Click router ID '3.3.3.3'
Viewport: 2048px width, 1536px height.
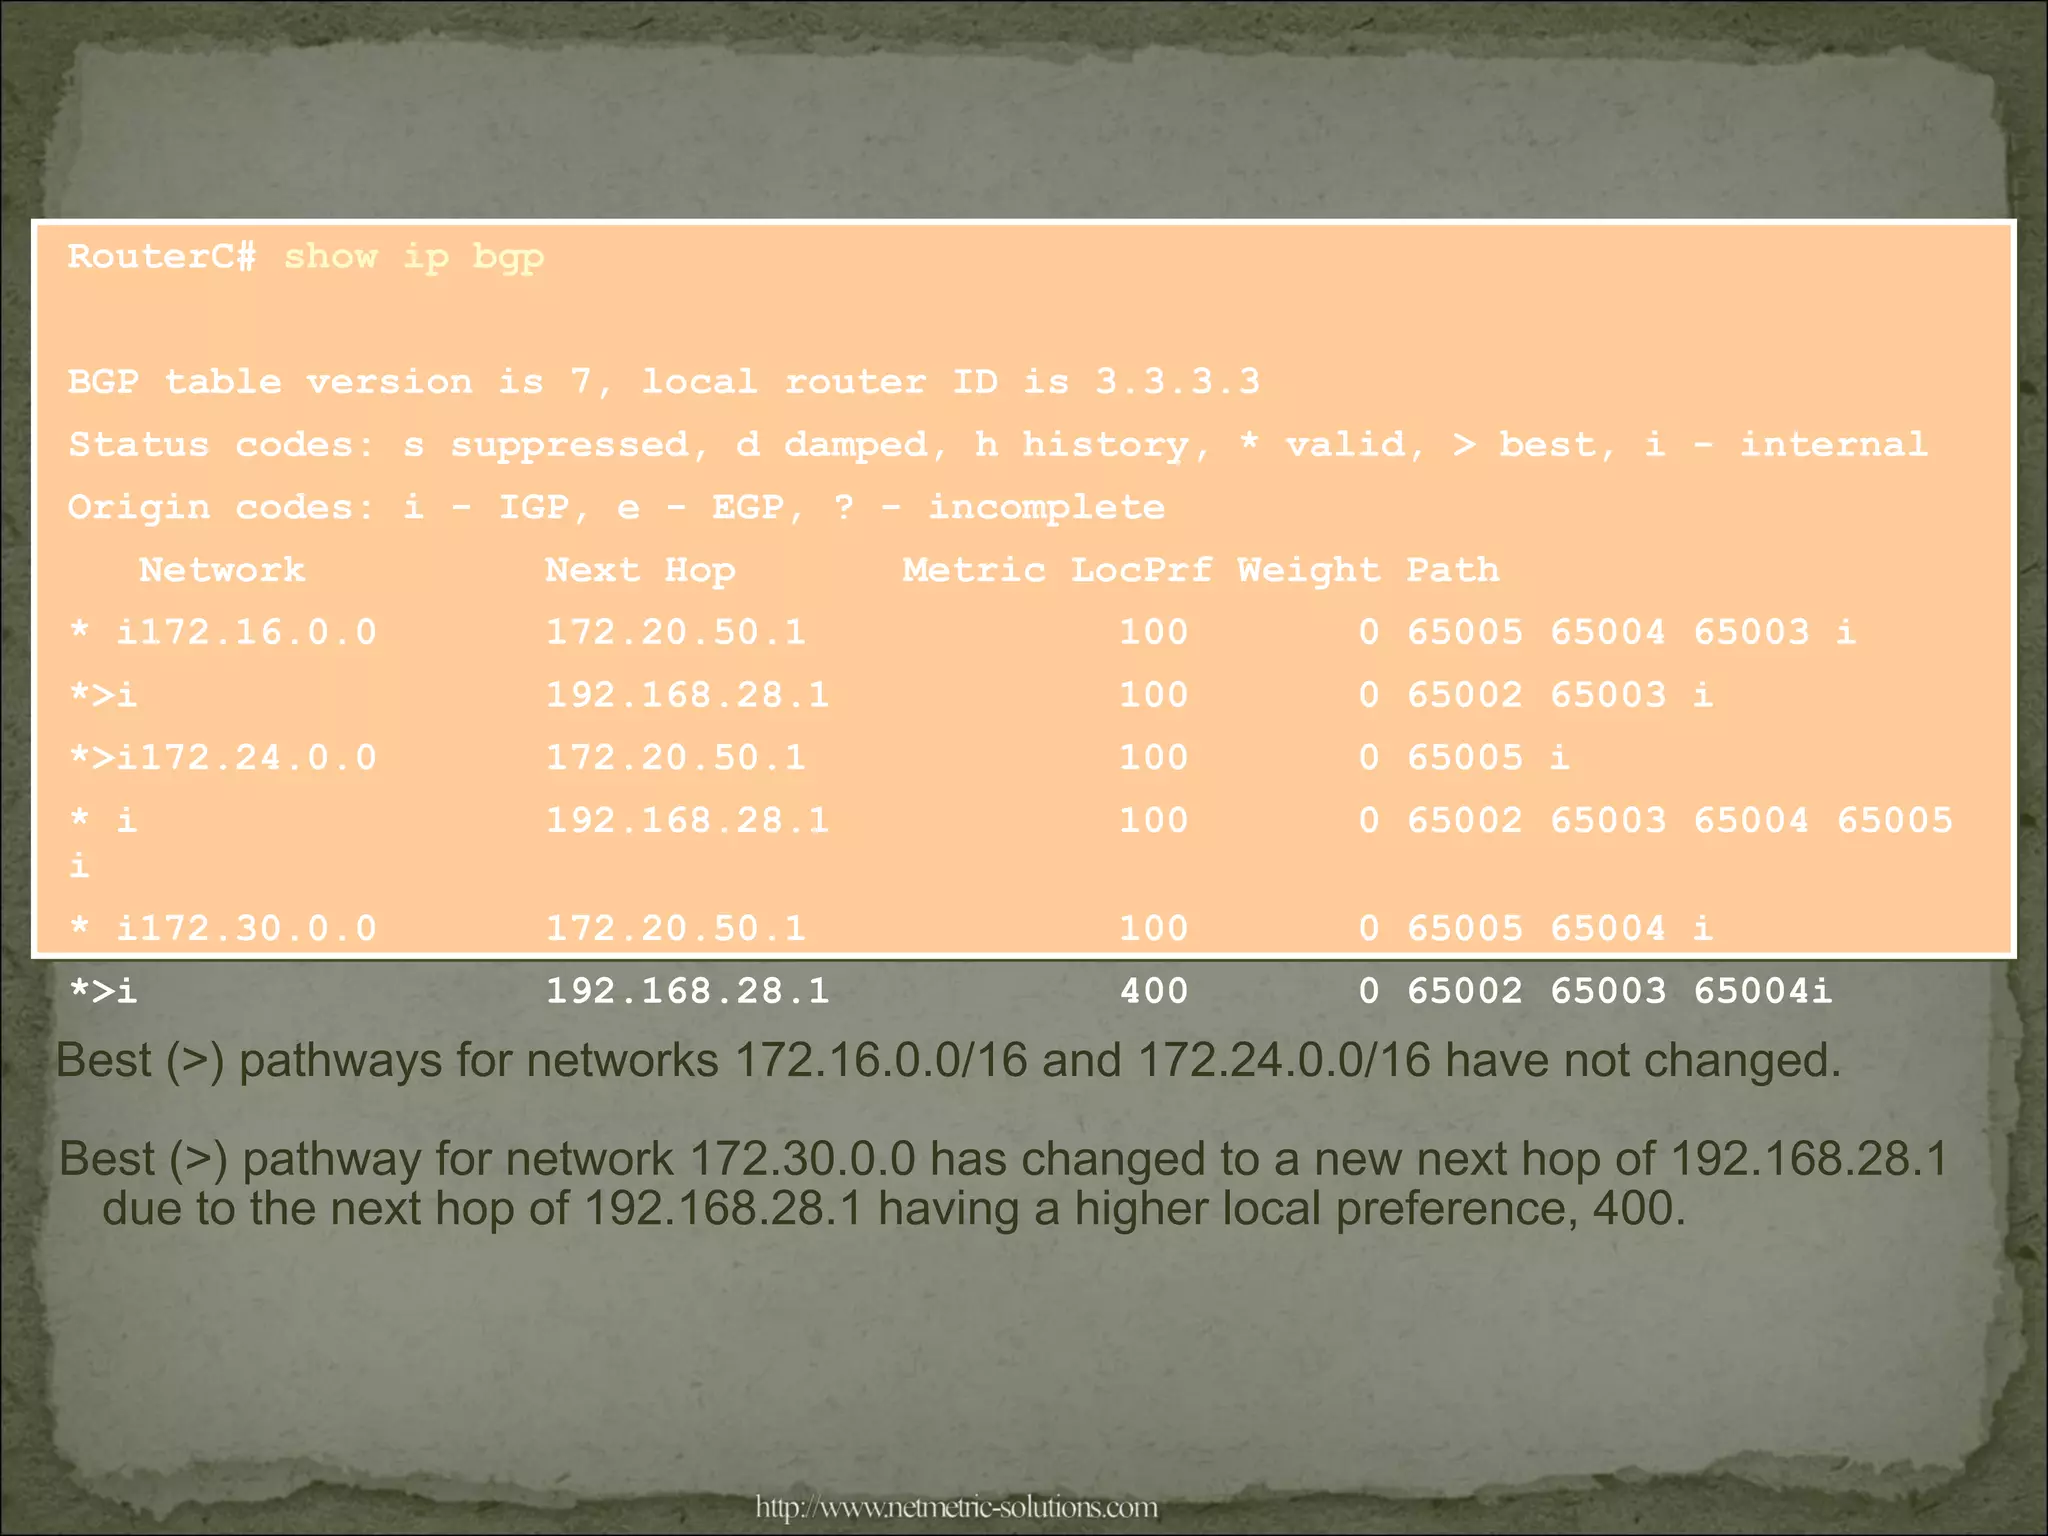pyautogui.click(x=1178, y=382)
